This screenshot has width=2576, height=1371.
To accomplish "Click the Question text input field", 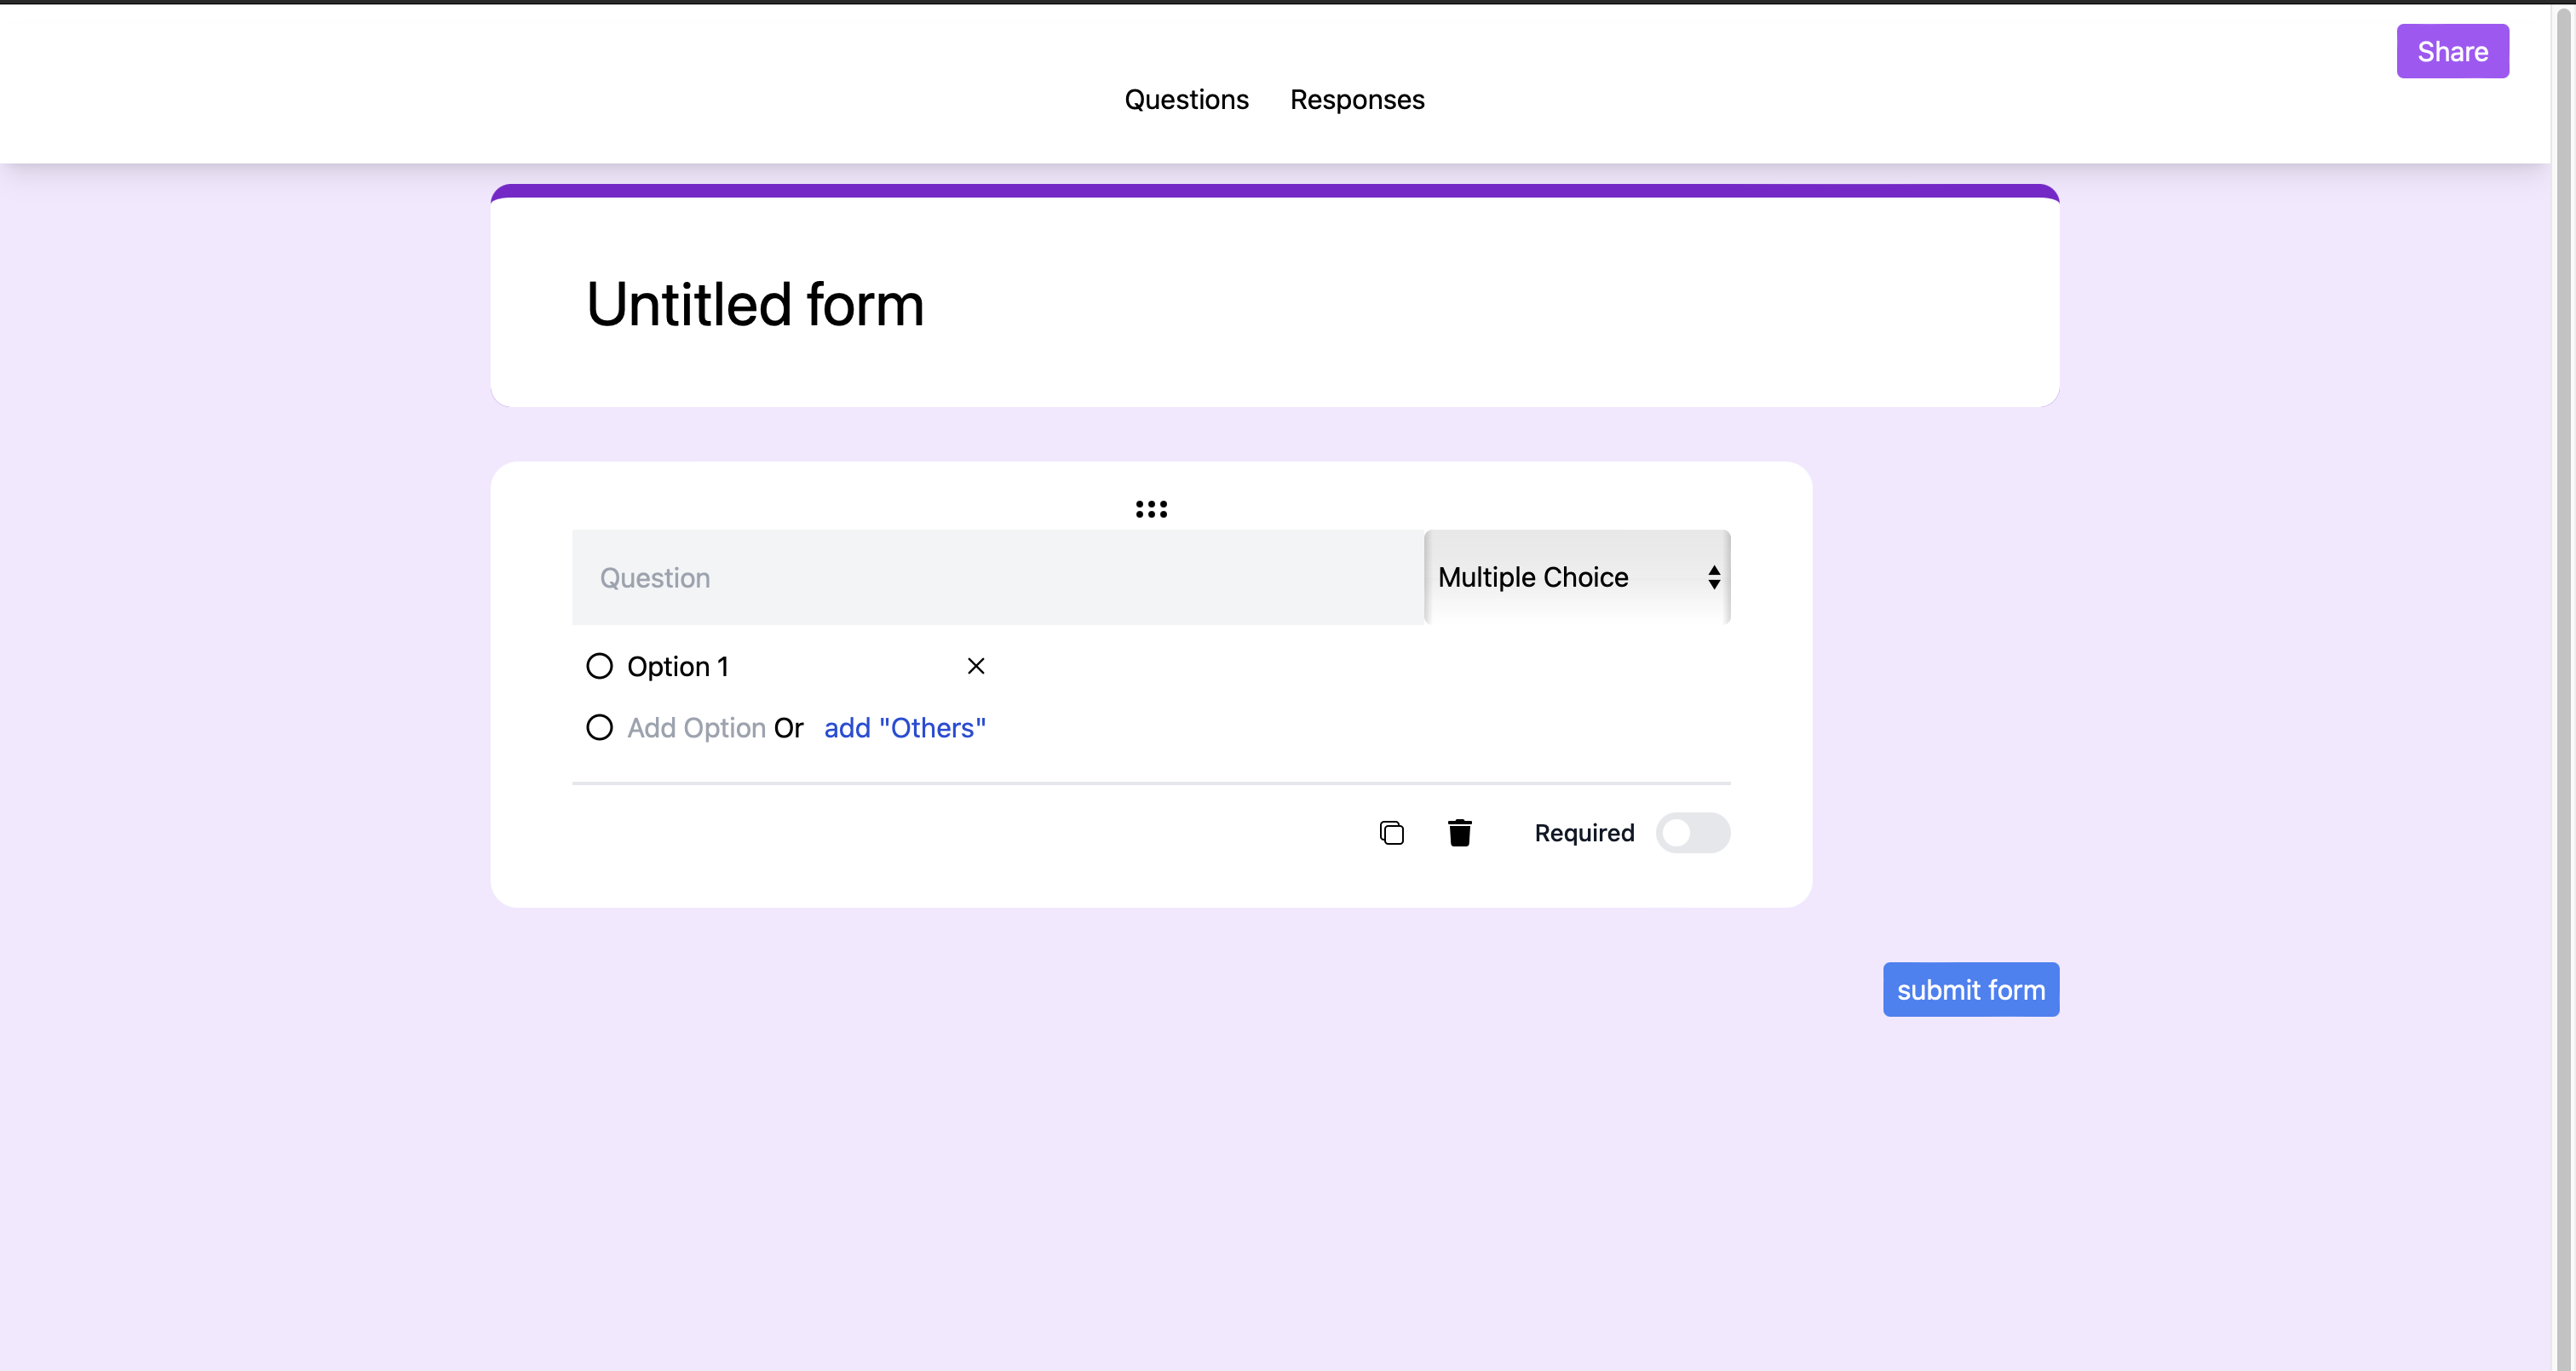I will 997,577.
